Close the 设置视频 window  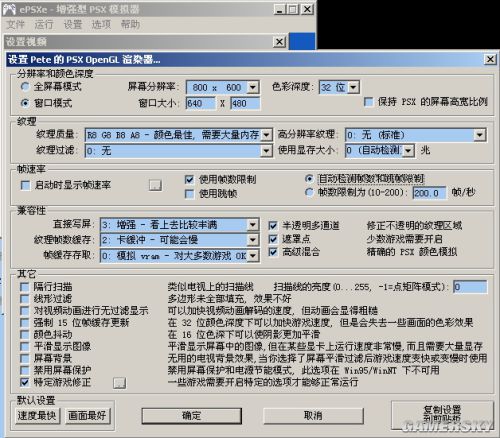point(279,42)
